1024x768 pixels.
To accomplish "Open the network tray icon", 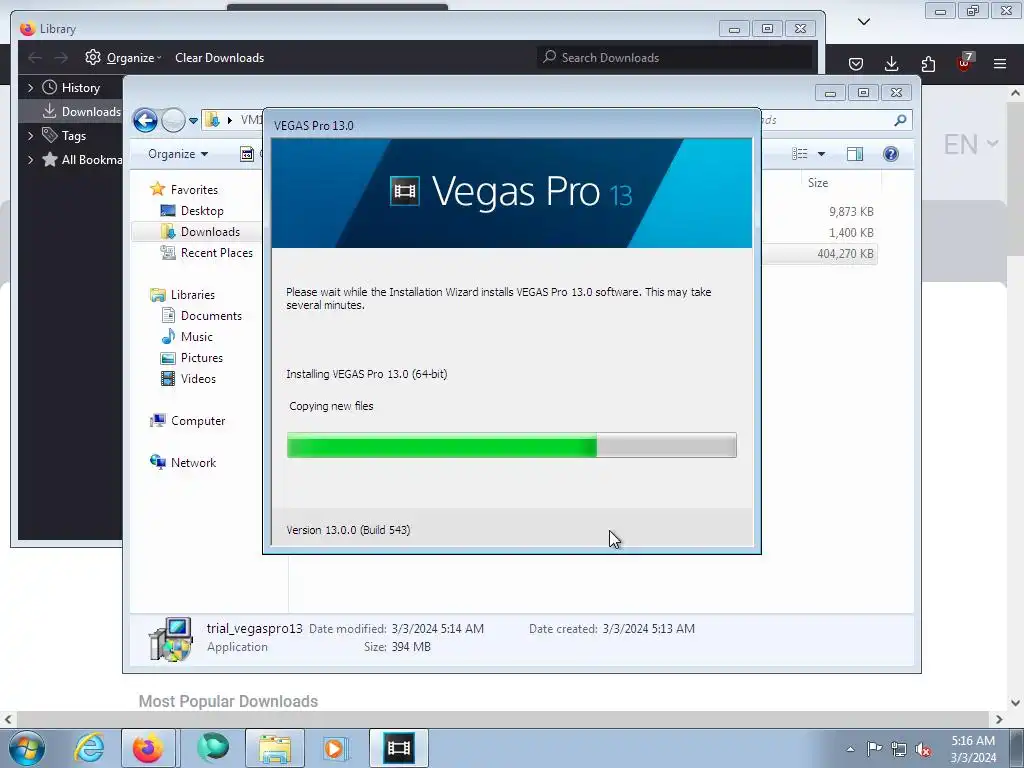I will [x=899, y=749].
